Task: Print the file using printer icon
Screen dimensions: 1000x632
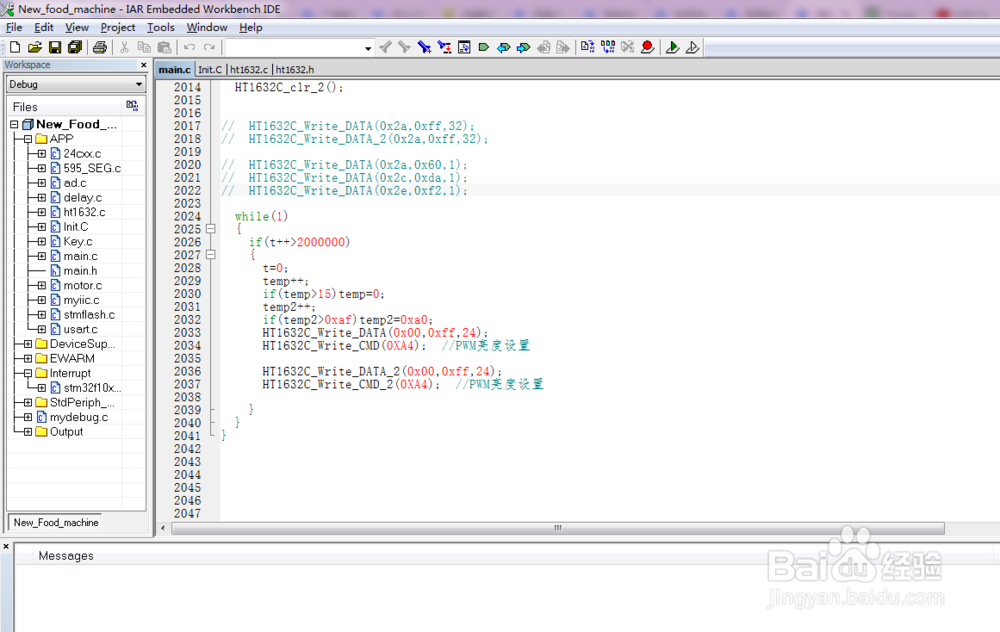Action: coord(99,47)
